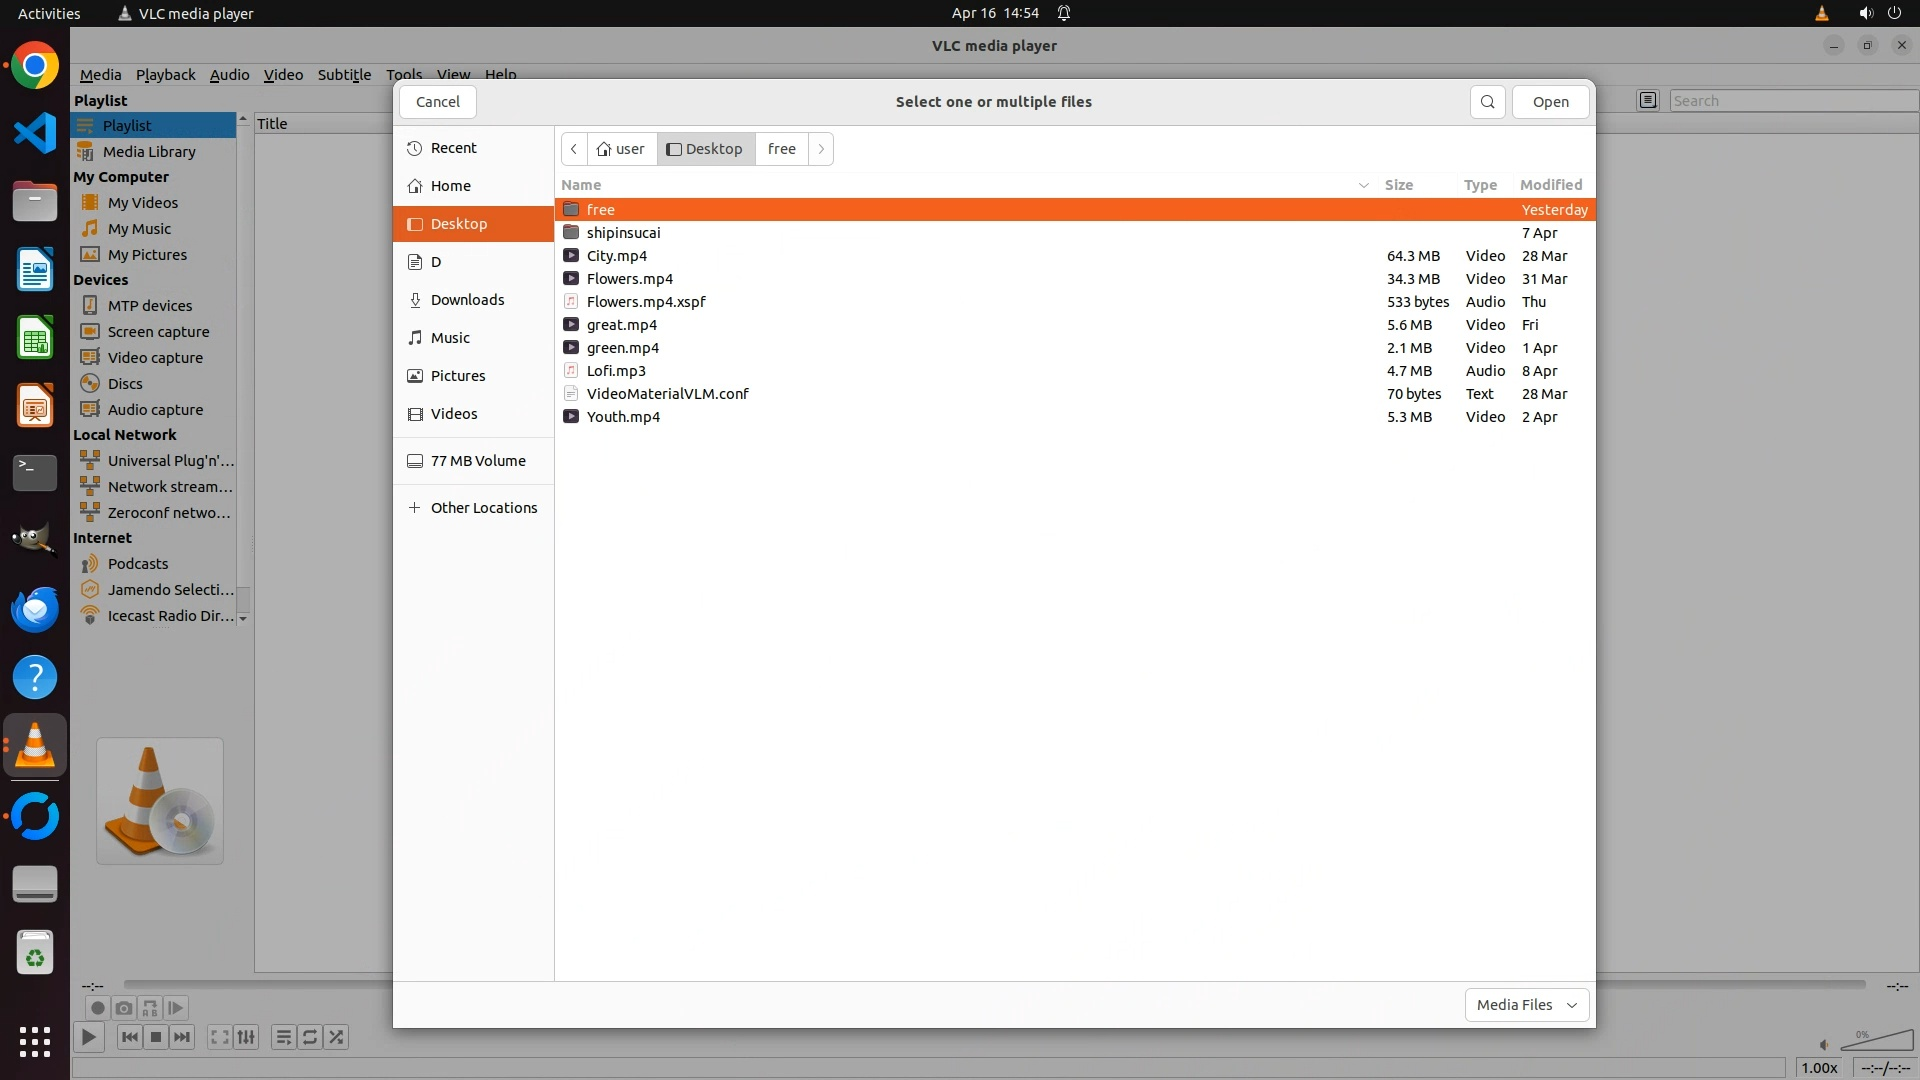The height and width of the screenshot is (1080, 1920).
Task: Take a snapshot with camera icon
Action: [124, 1008]
